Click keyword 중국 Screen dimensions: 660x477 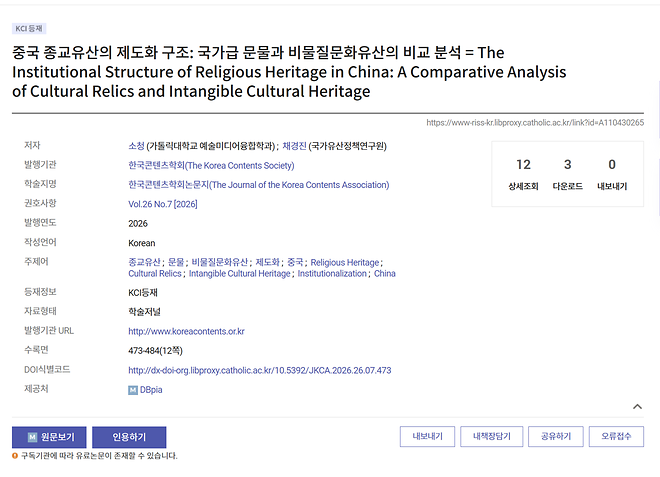(295, 262)
